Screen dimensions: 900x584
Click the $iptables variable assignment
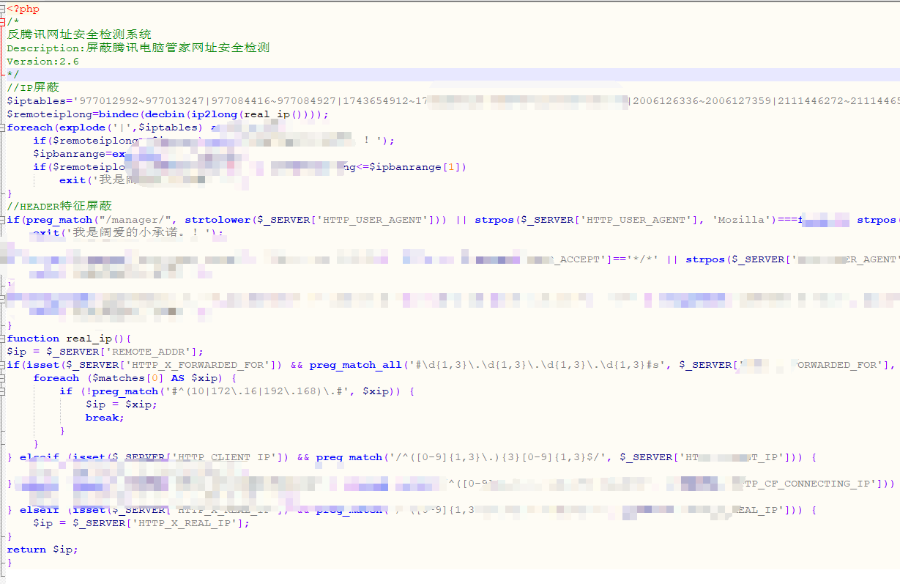[40, 101]
